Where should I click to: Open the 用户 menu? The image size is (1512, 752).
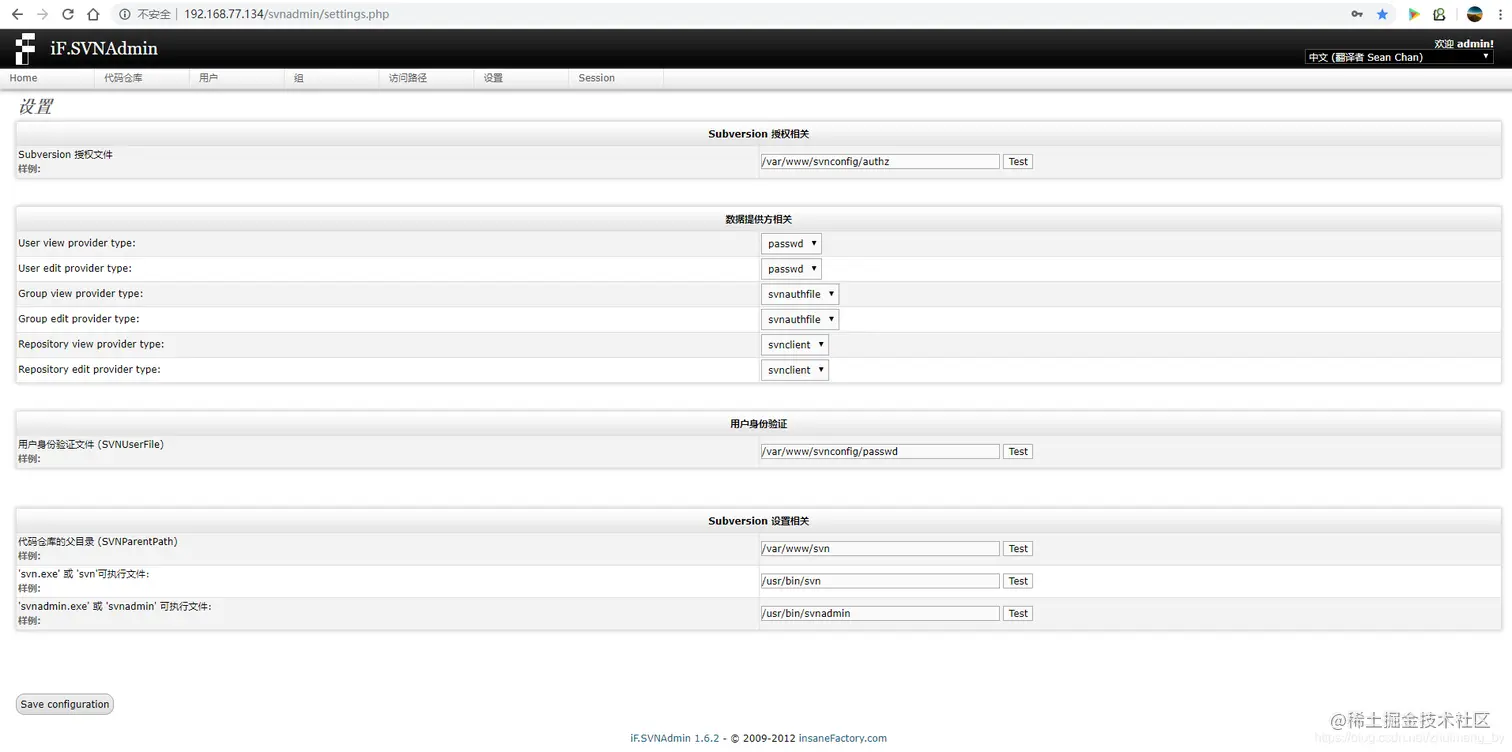coord(237,78)
